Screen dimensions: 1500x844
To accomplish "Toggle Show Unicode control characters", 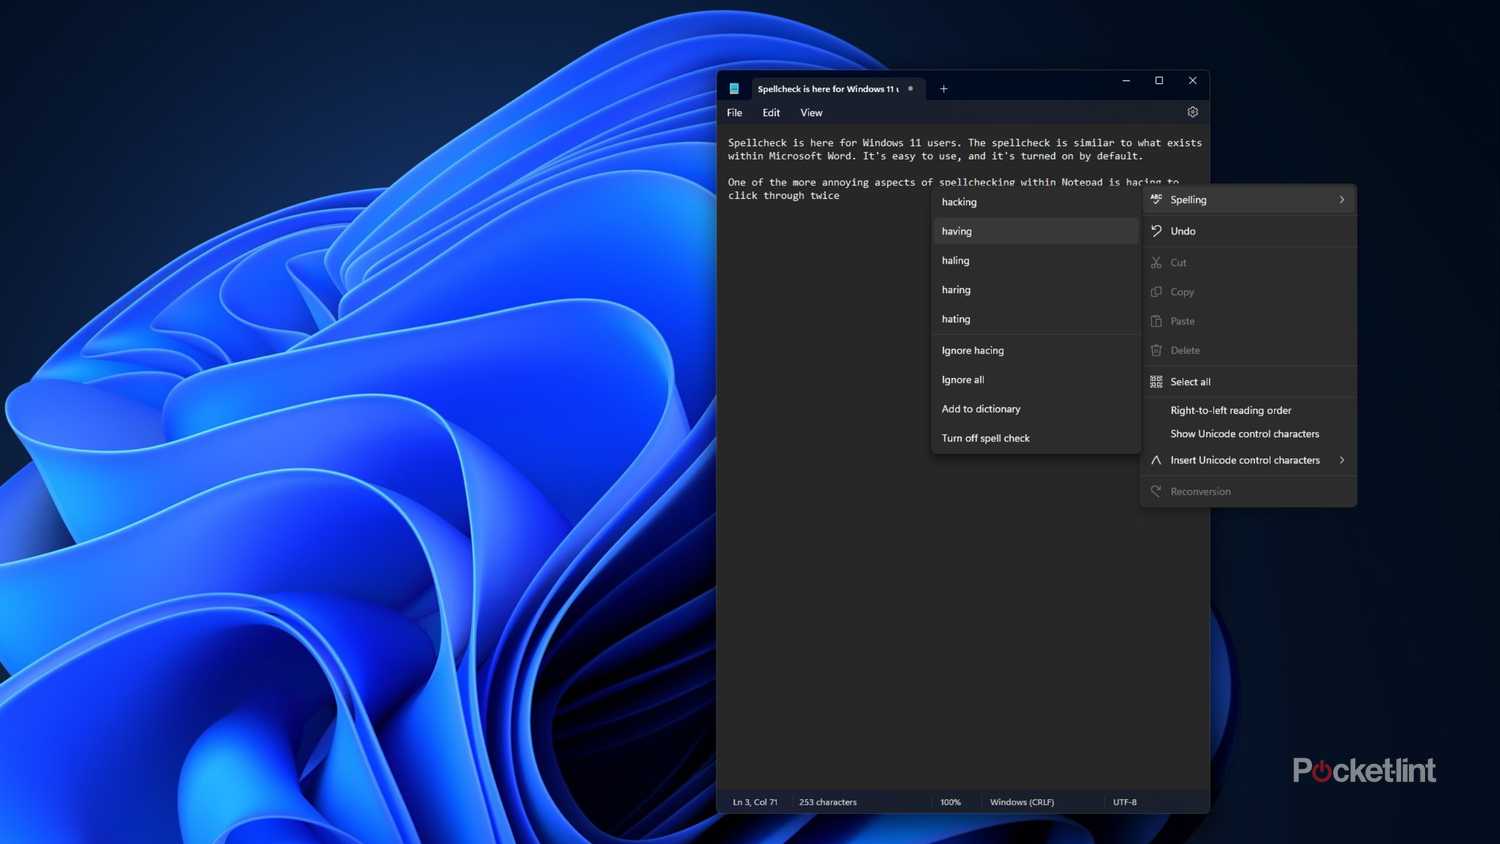I will [1244, 434].
